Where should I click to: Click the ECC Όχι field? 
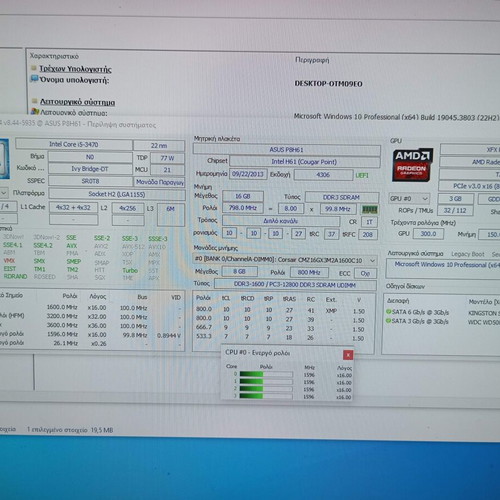(x=365, y=273)
